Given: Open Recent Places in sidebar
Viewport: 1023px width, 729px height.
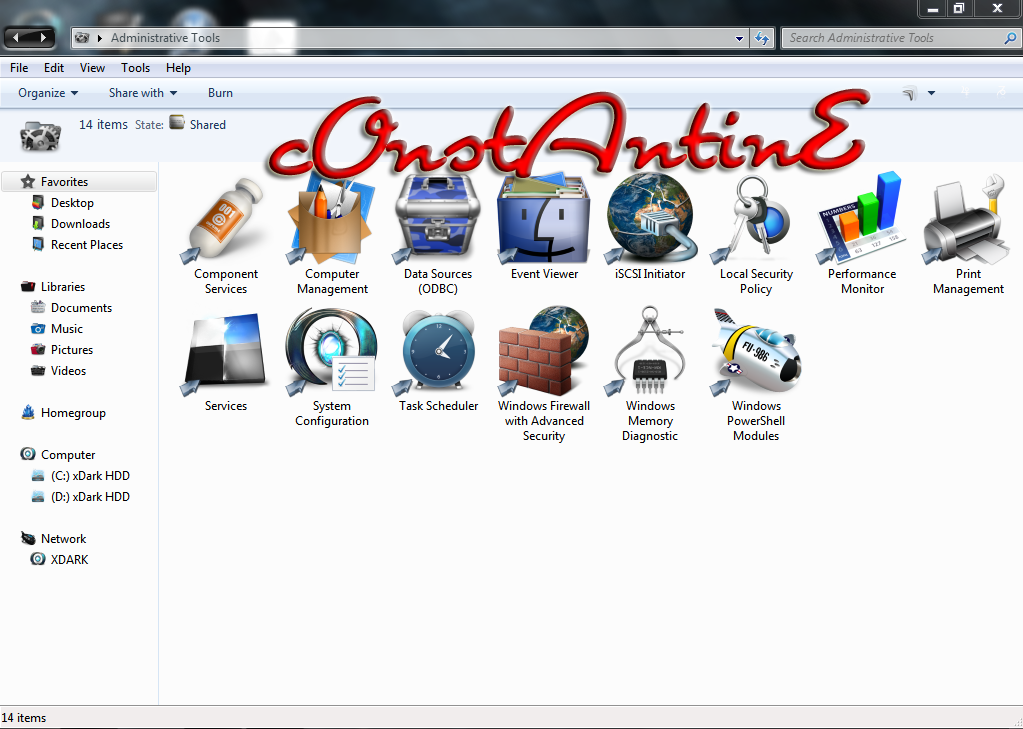Looking at the screenshot, I should (87, 245).
